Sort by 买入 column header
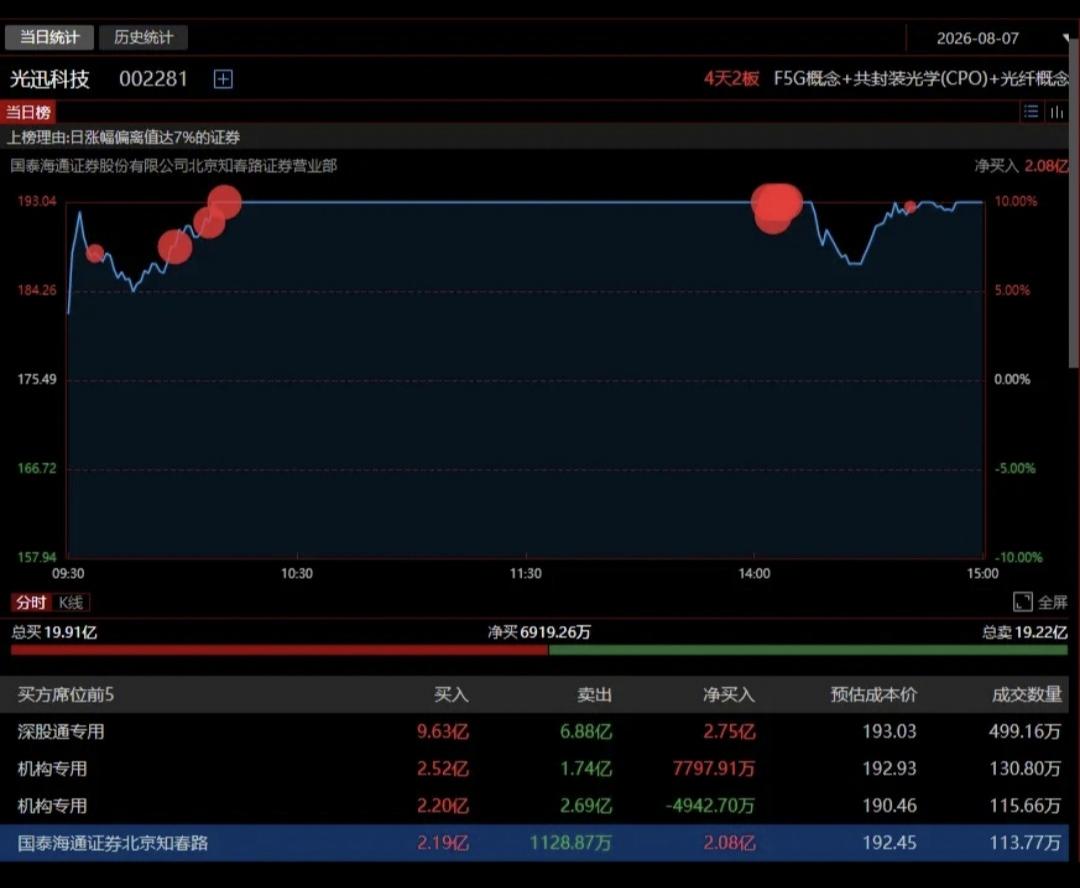 [x=451, y=694]
